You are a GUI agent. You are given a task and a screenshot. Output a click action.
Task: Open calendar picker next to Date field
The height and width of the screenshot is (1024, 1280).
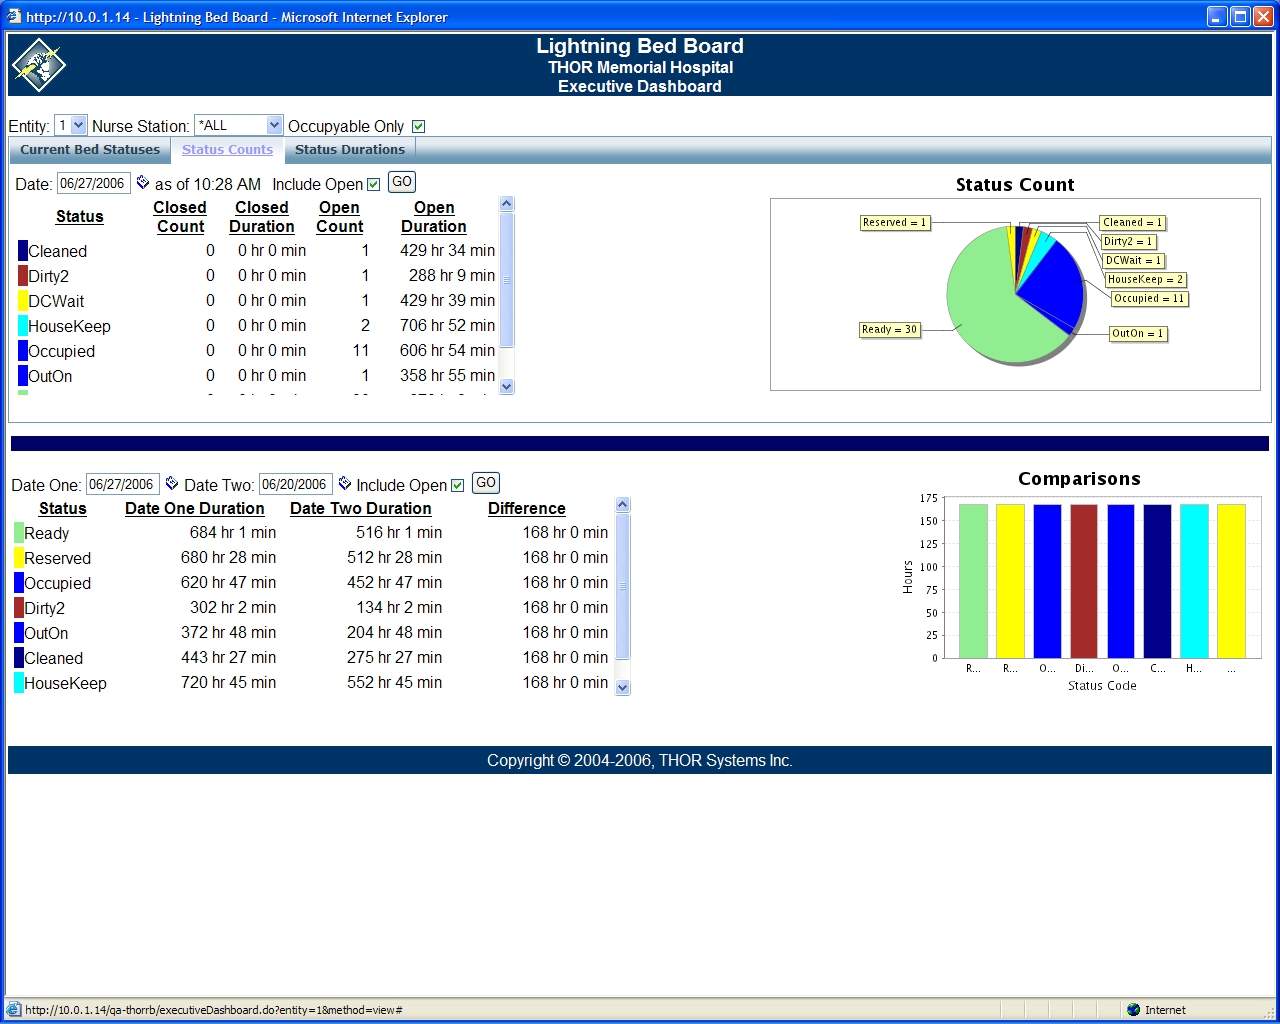pyautogui.click(x=143, y=182)
